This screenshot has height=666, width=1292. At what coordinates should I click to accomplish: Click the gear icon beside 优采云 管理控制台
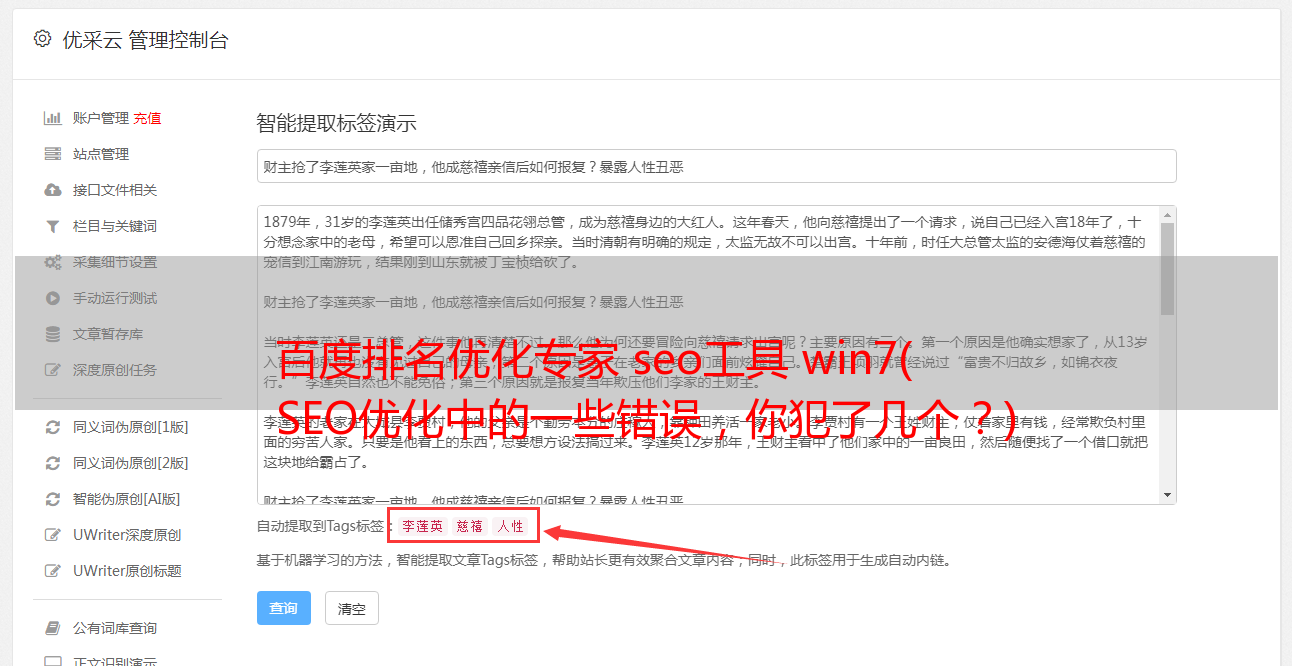click(x=42, y=39)
